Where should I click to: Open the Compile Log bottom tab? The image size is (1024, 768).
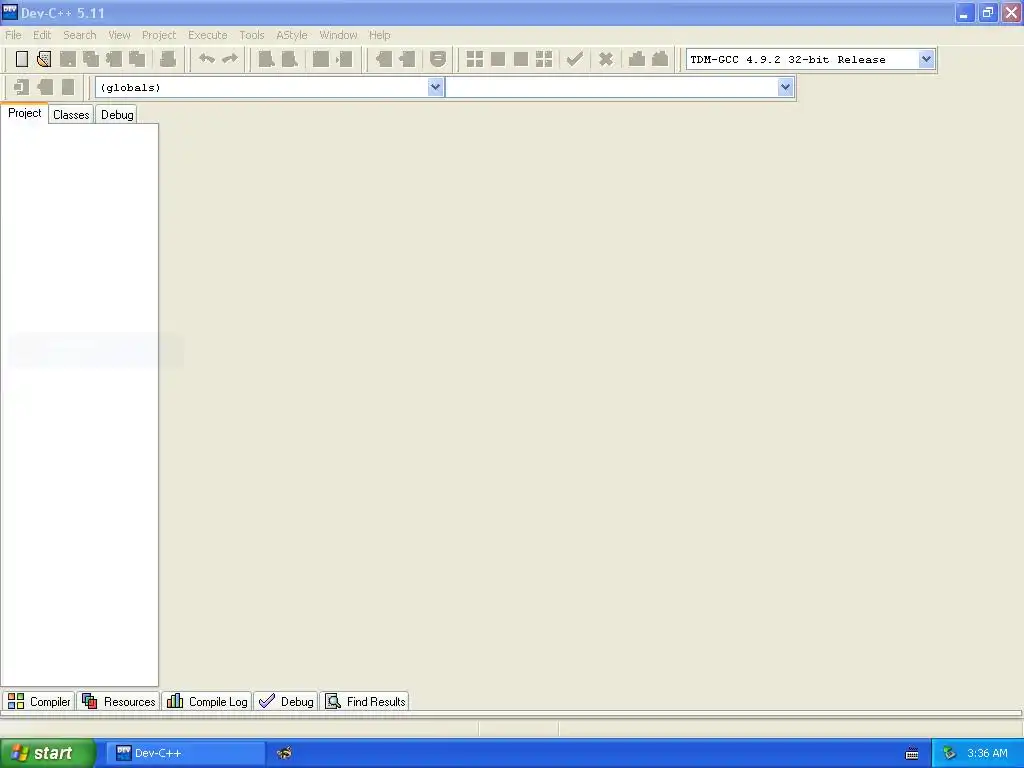point(207,701)
